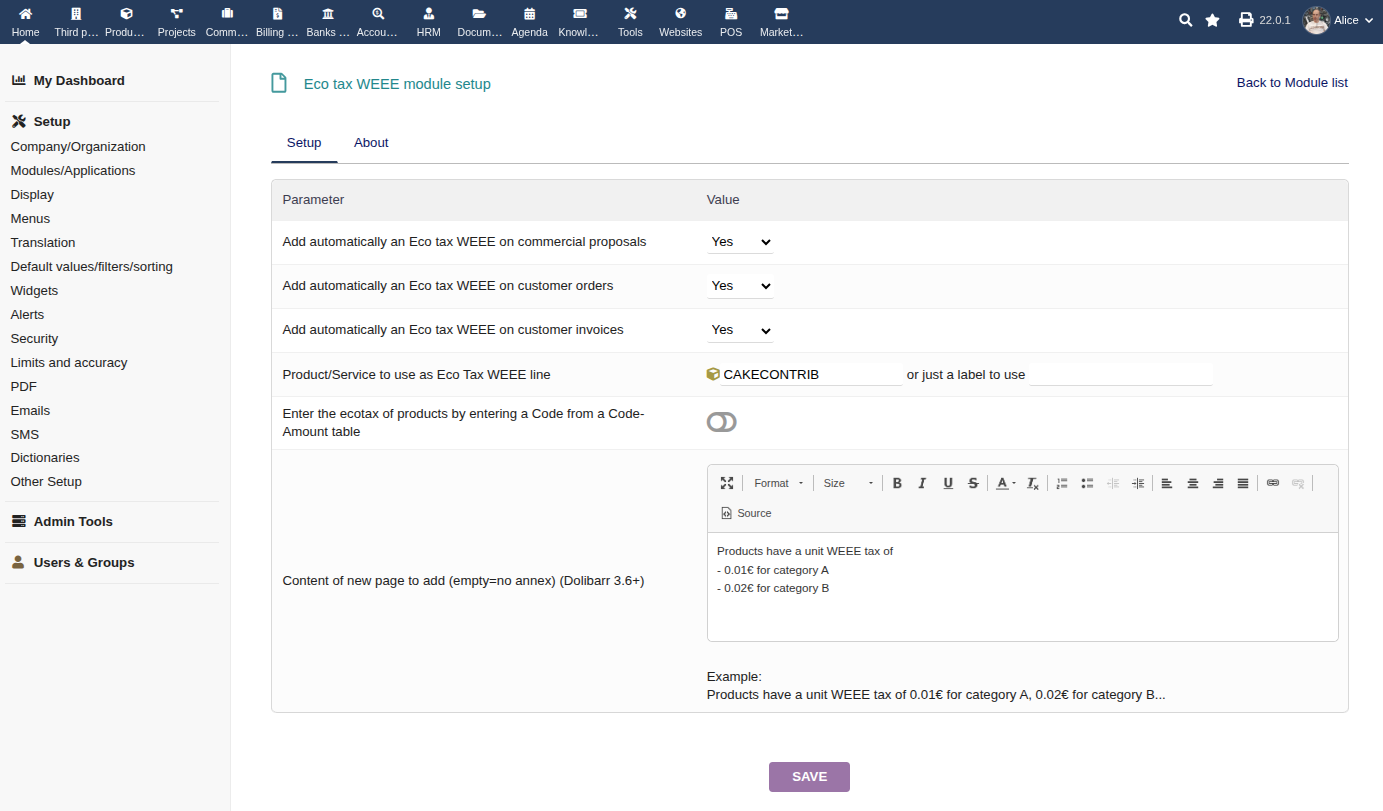The height and width of the screenshot is (811, 1383).
Task: Click the insert link icon
Action: point(1272,483)
